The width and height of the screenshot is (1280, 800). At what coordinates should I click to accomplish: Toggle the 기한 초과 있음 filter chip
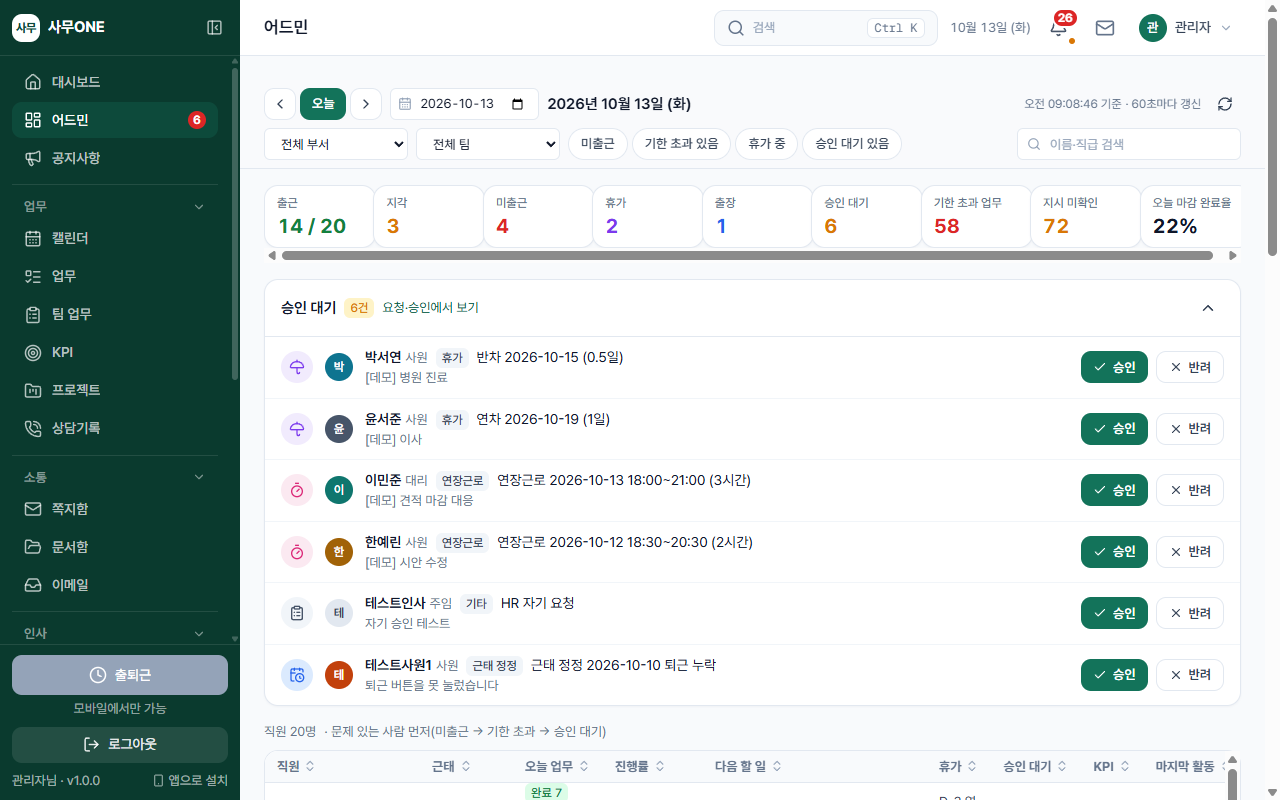pos(681,144)
